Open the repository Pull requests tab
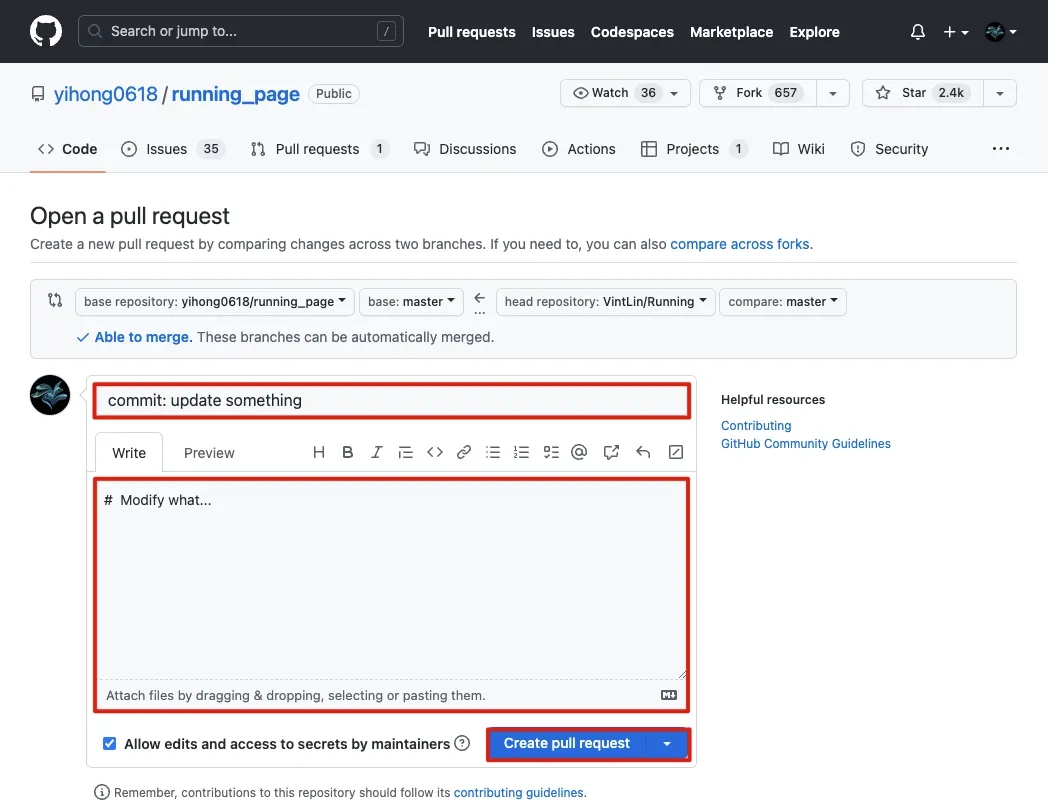Screen dimensions: 1048x802 tap(319, 149)
